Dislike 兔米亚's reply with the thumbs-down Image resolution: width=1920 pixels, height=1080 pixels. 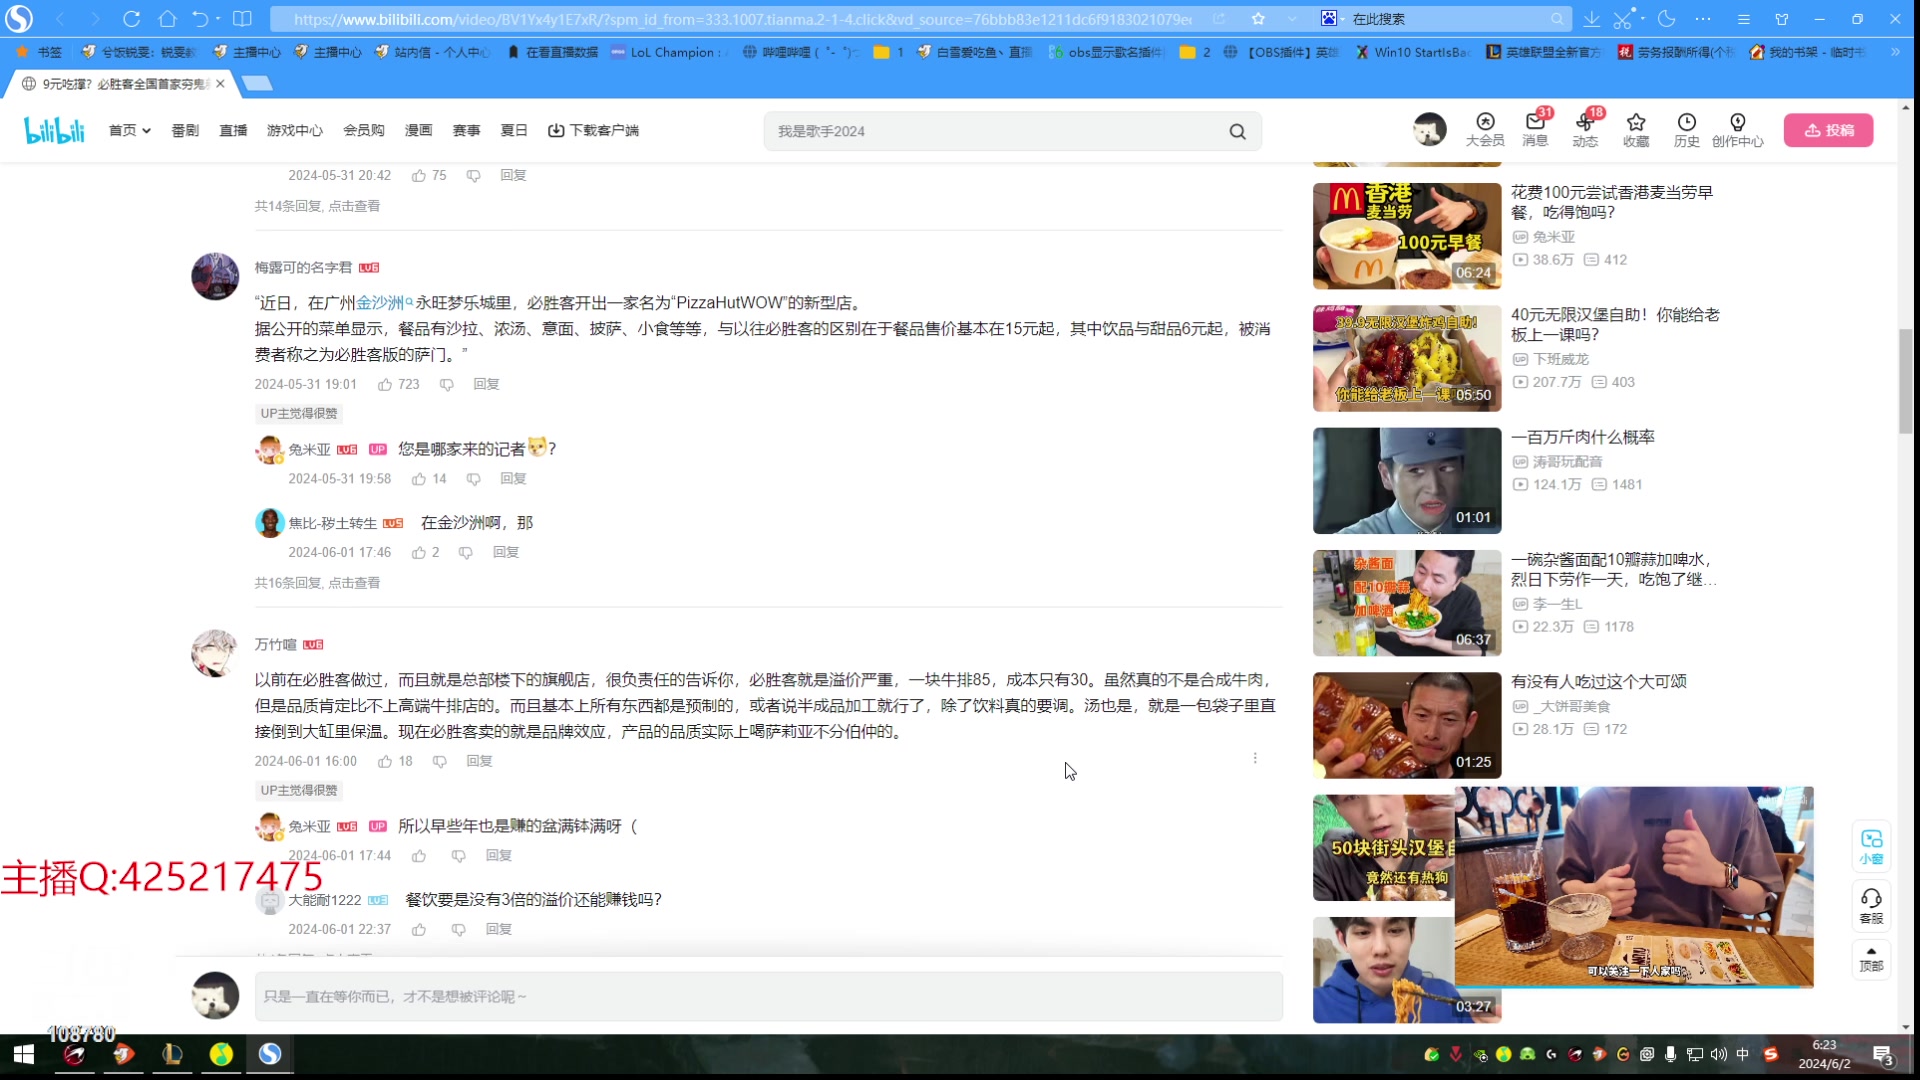point(459,855)
